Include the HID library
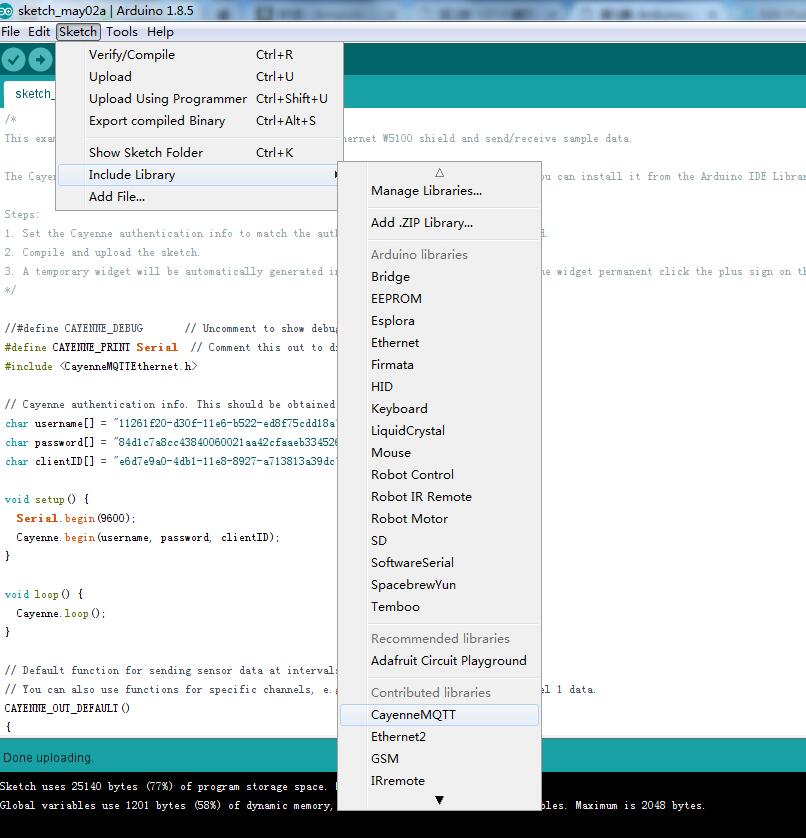This screenshot has height=838, width=806. click(439, 386)
